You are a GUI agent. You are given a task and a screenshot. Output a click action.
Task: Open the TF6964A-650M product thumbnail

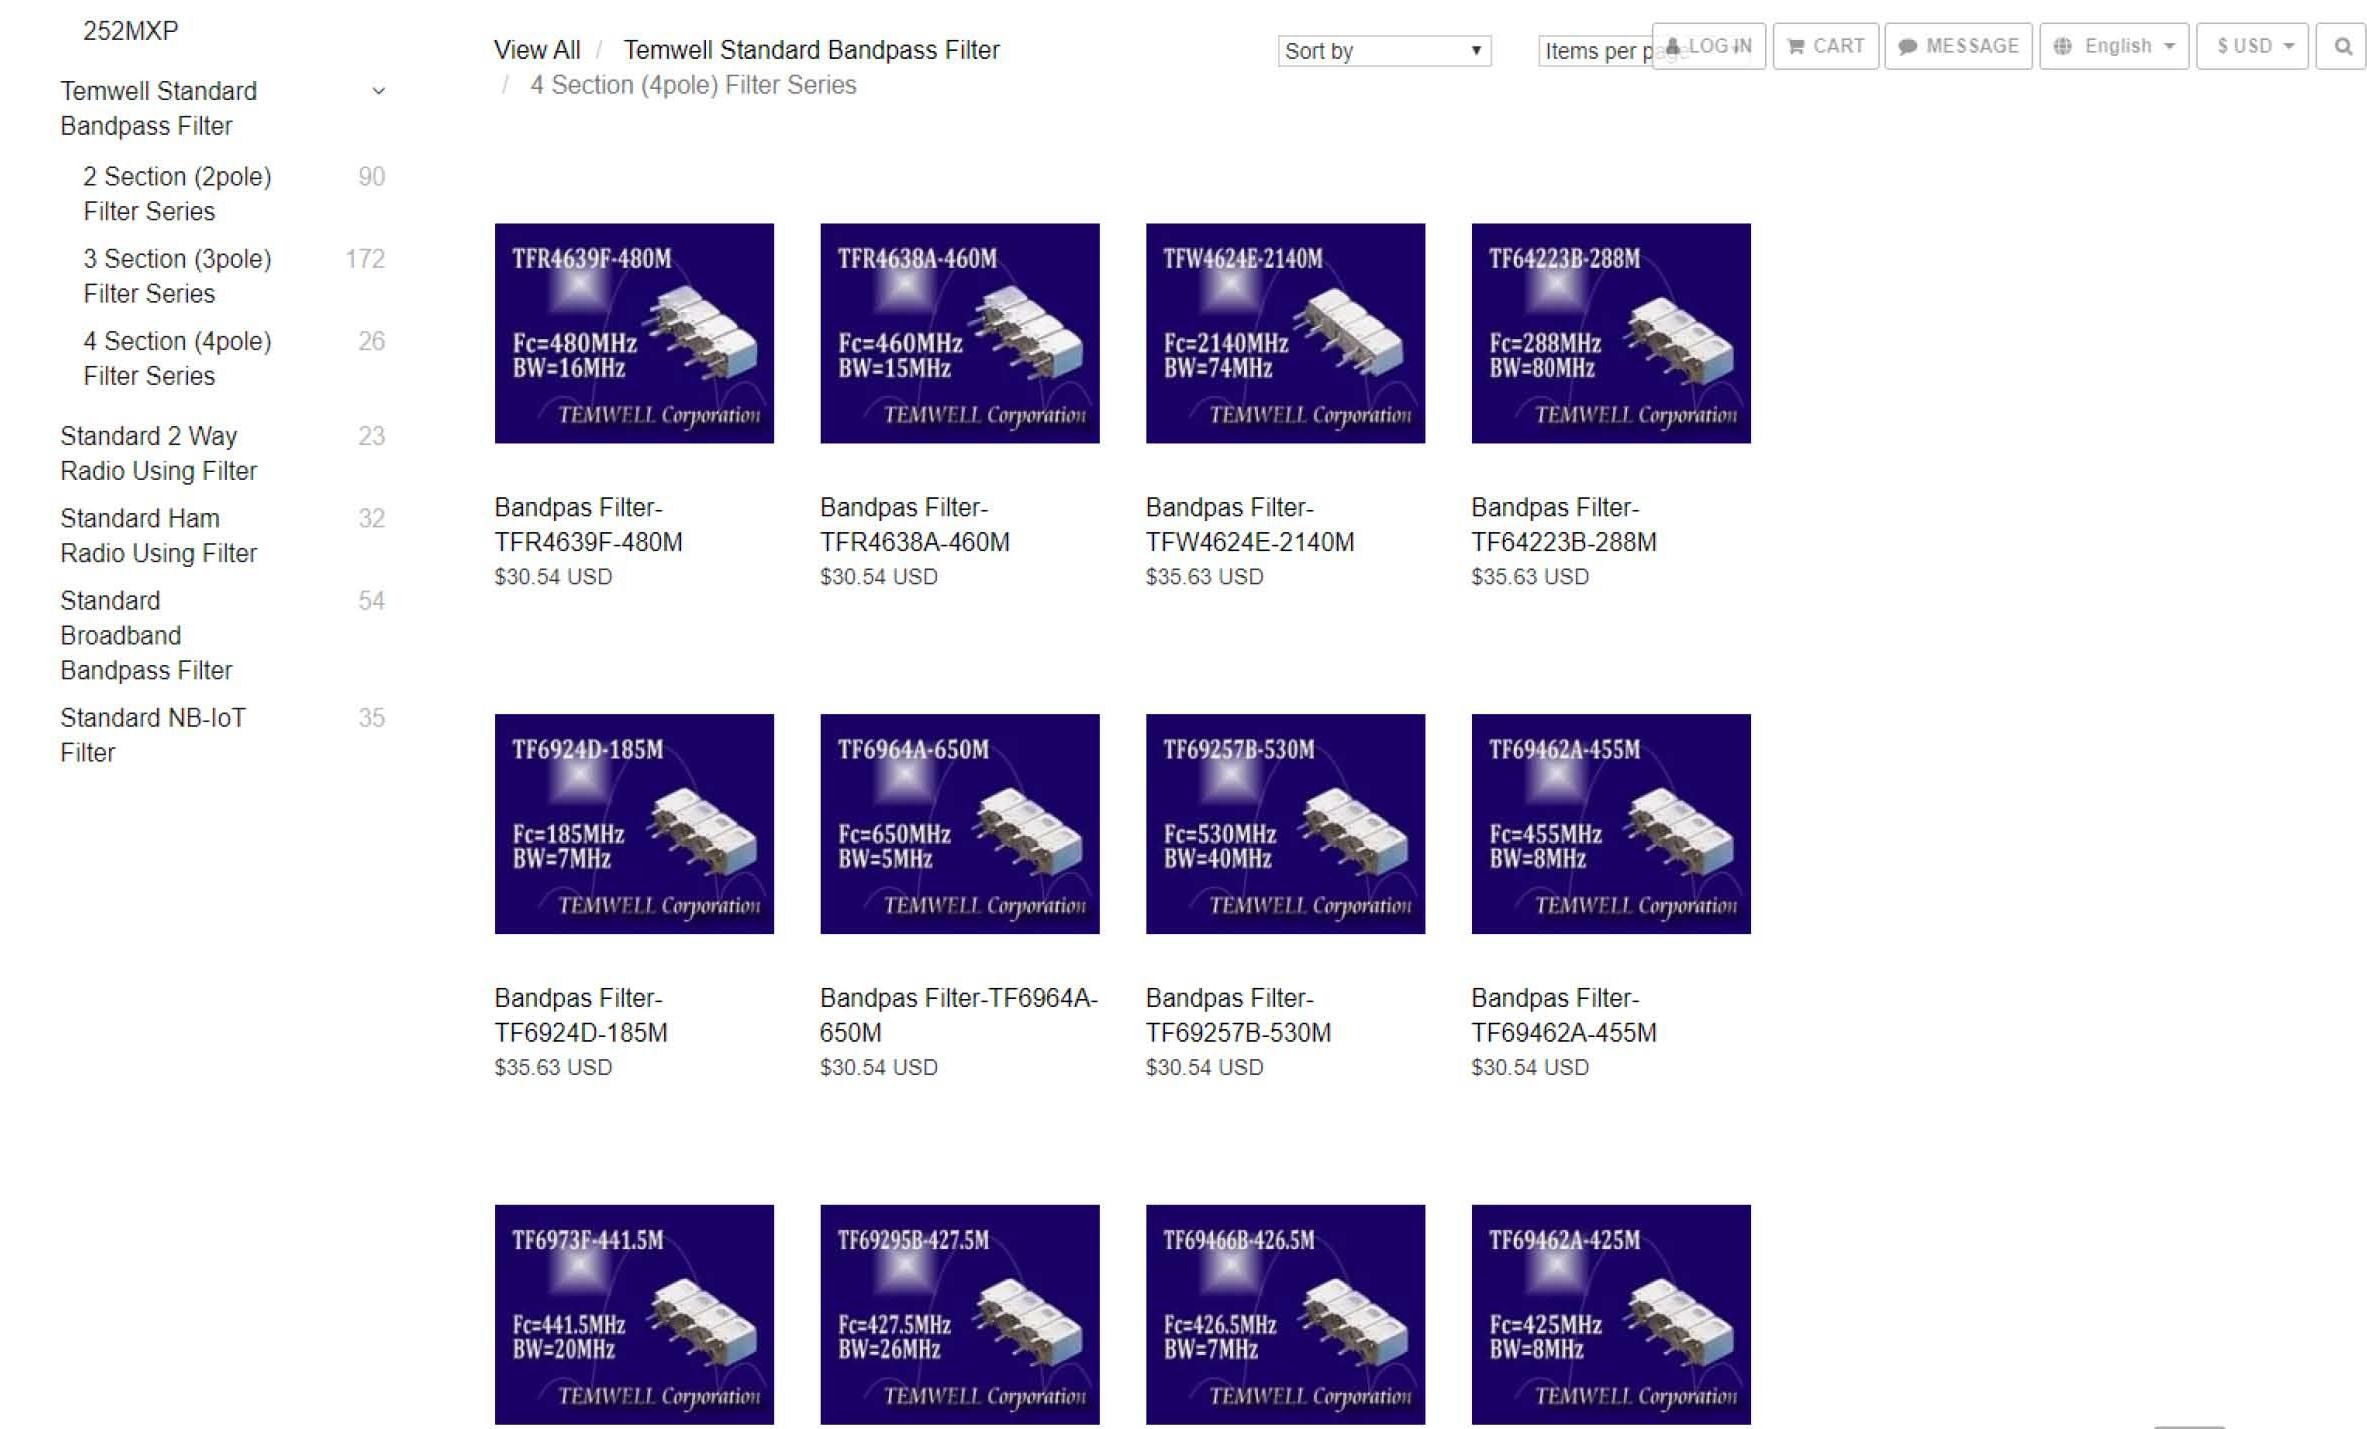[x=960, y=824]
